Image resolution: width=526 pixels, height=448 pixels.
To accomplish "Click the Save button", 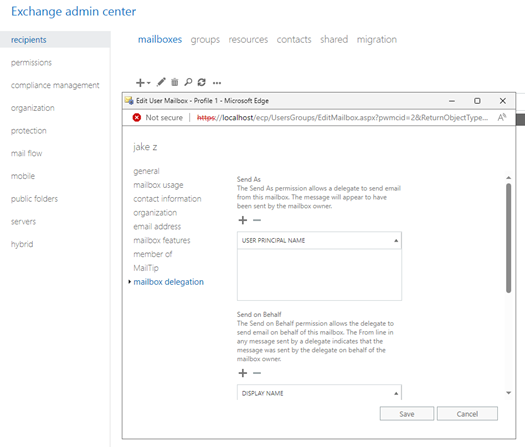I will (407, 414).
